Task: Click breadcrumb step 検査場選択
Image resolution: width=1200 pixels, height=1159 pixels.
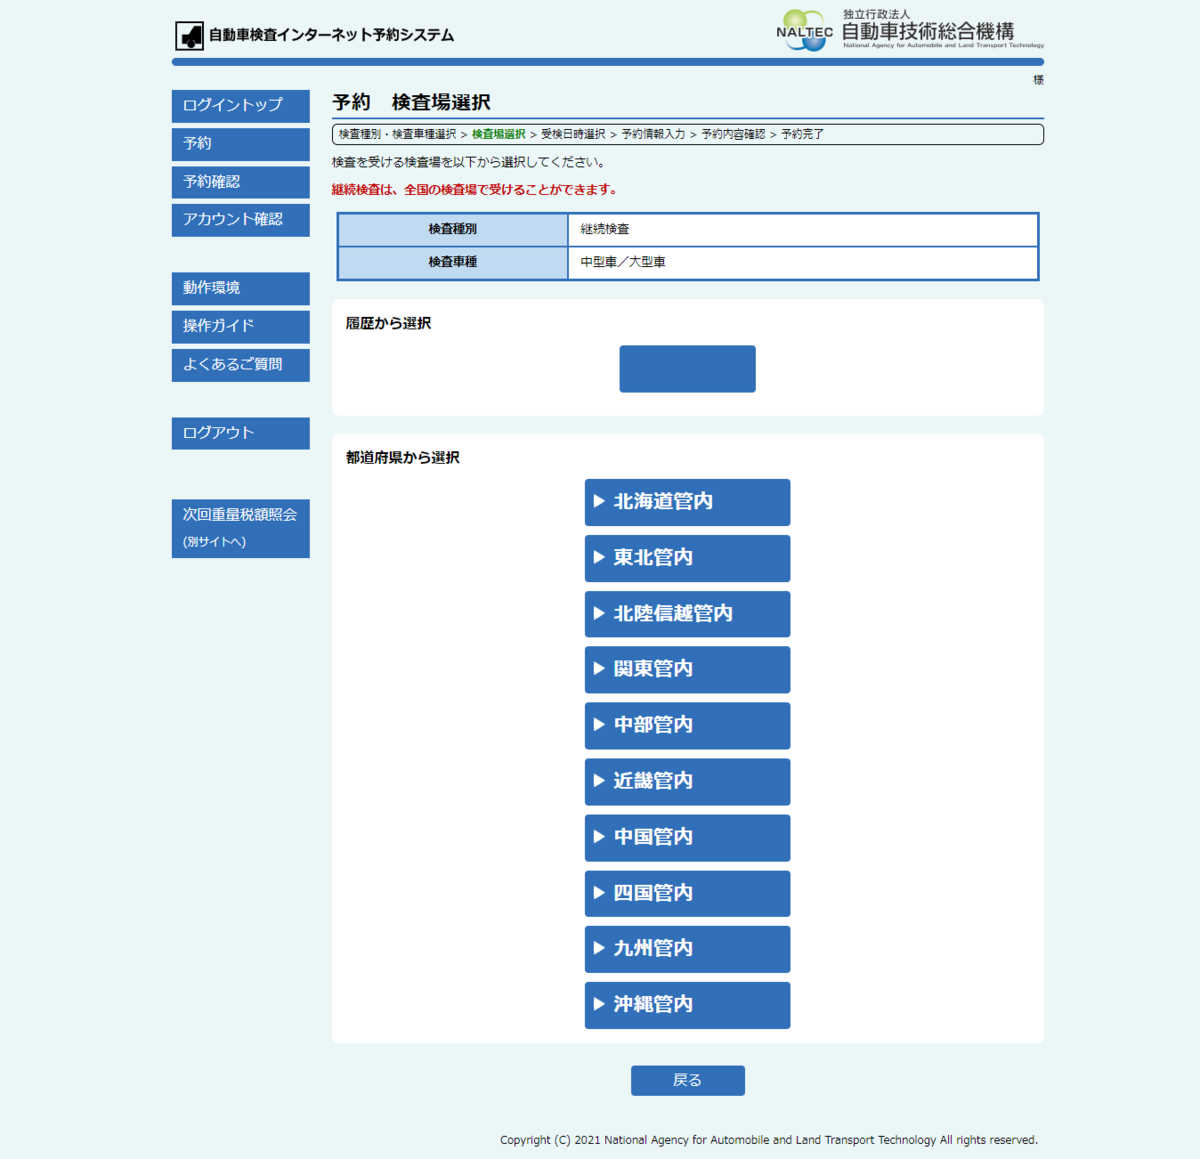Action: (x=498, y=134)
